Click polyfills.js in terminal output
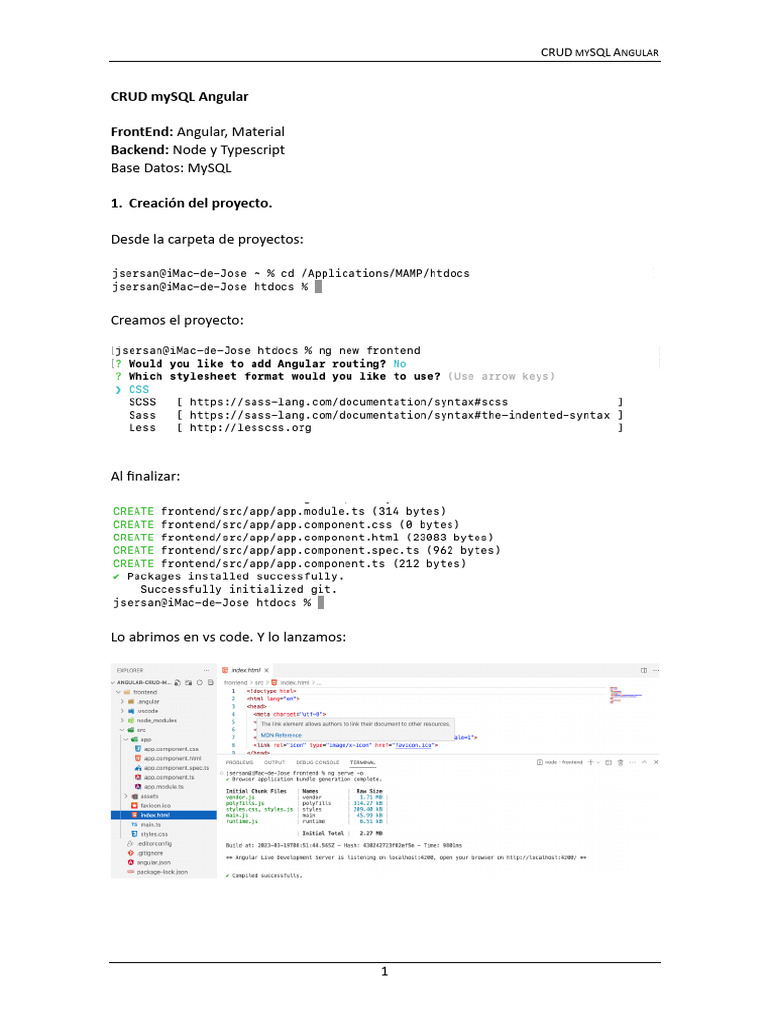The image size is (768, 1024). (x=245, y=803)
